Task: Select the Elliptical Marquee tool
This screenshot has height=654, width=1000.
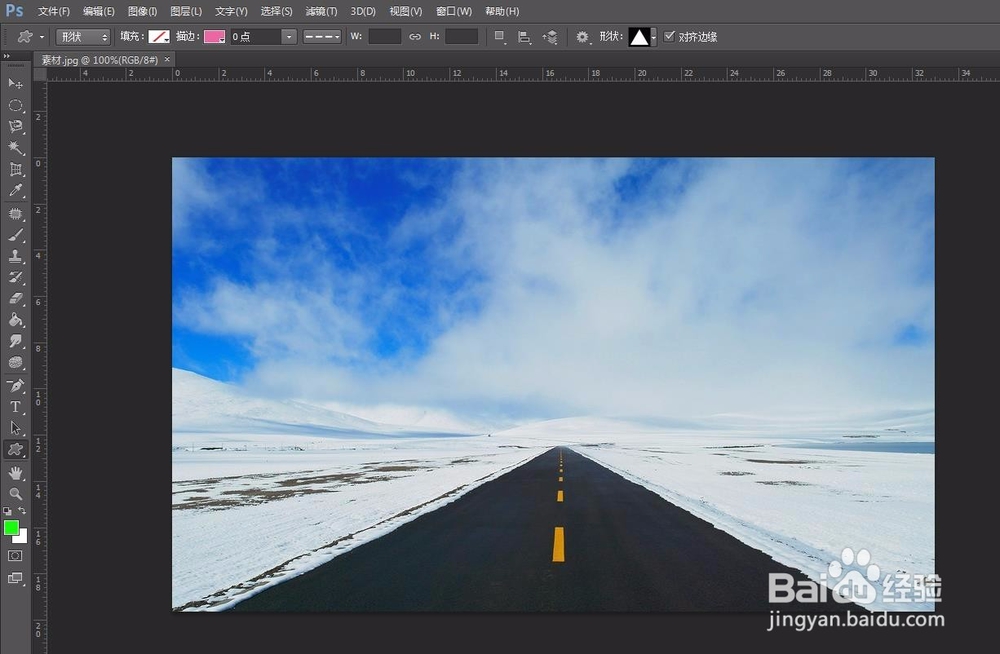Action: click(x=15, y=105)
